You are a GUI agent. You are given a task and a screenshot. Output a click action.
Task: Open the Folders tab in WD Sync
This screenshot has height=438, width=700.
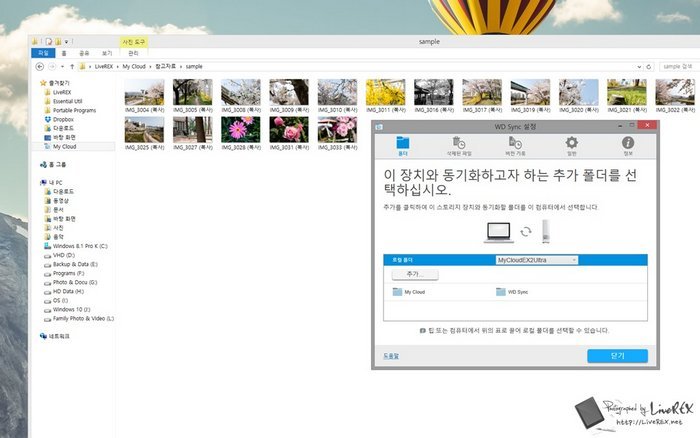[403, 146]
